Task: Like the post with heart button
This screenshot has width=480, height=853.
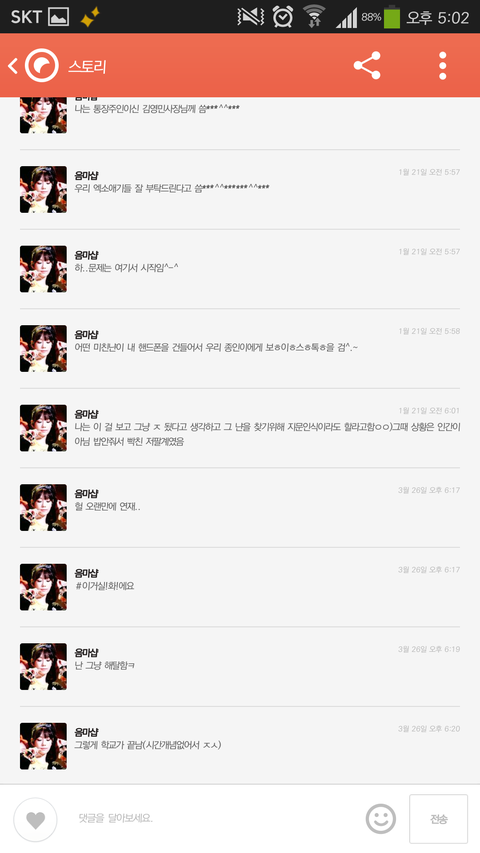Action: [35, 819]
